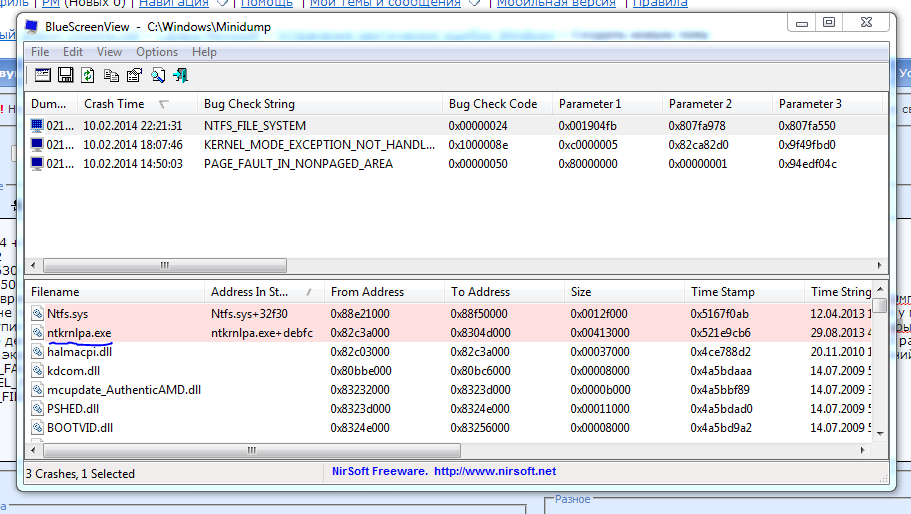The image size is (911, 514).
Task: Click Мои темы и сообщения link
Action: (385, 3)
